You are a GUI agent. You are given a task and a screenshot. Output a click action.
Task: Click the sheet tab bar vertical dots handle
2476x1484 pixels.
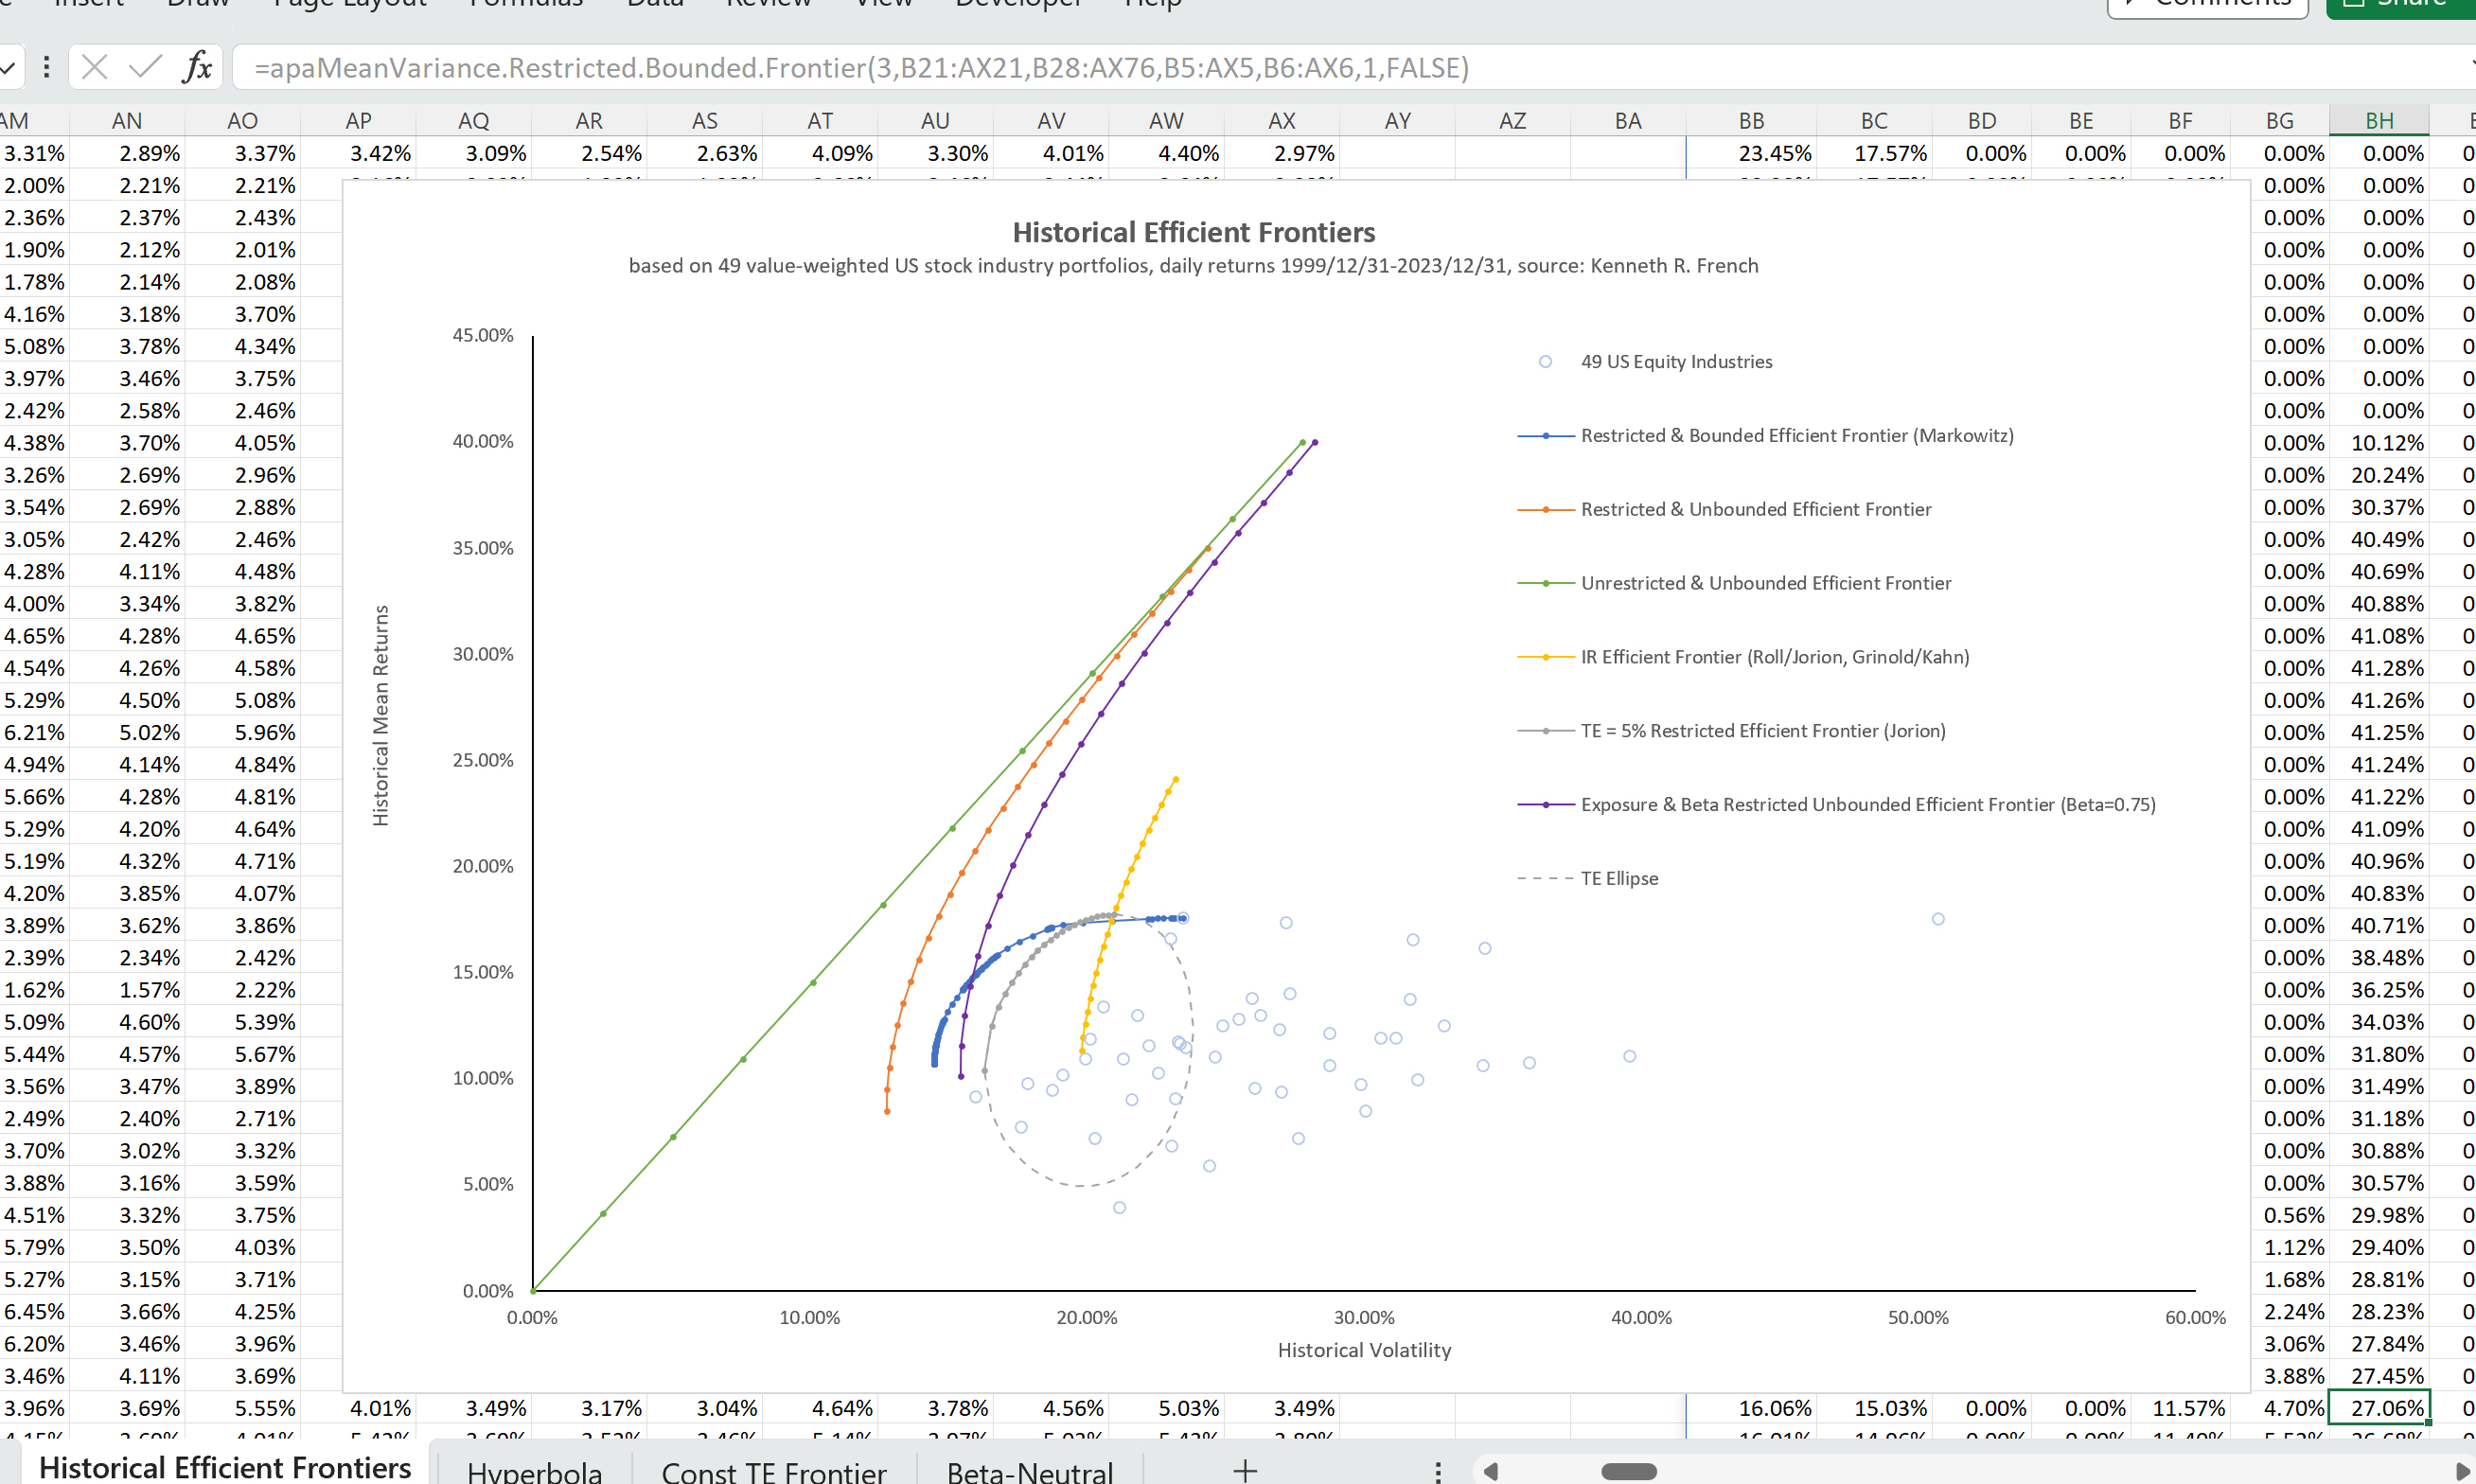pyautogui.click(x=1437, y=1471)
